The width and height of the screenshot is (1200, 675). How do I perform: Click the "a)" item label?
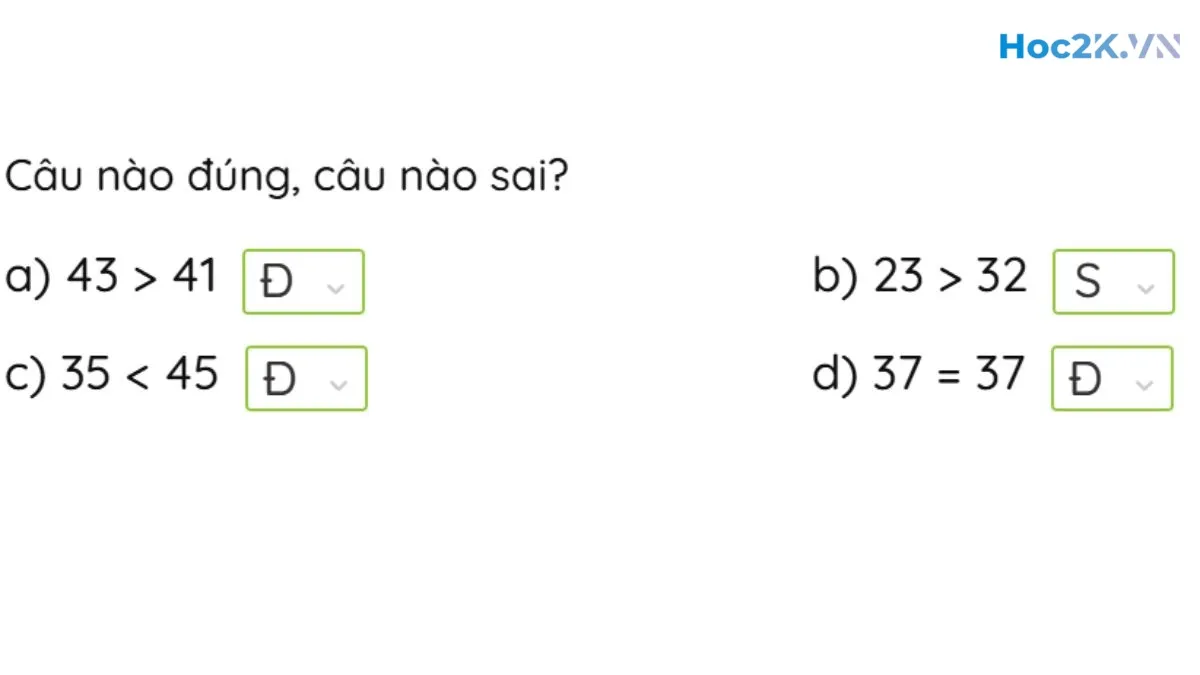pyautogui.click(x=27, y=277)
